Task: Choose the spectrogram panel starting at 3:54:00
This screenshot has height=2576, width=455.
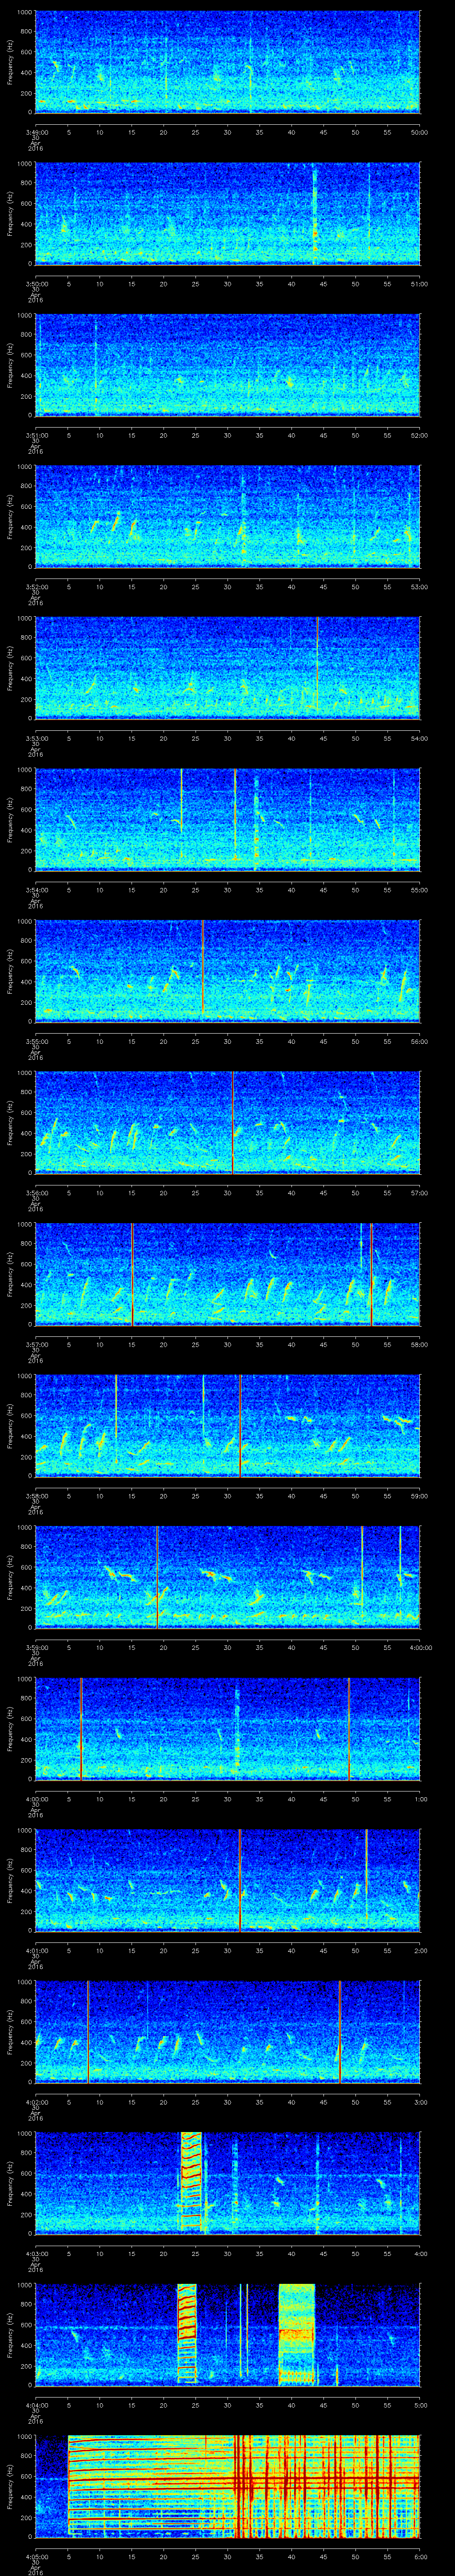Action: tap(227, 819)
